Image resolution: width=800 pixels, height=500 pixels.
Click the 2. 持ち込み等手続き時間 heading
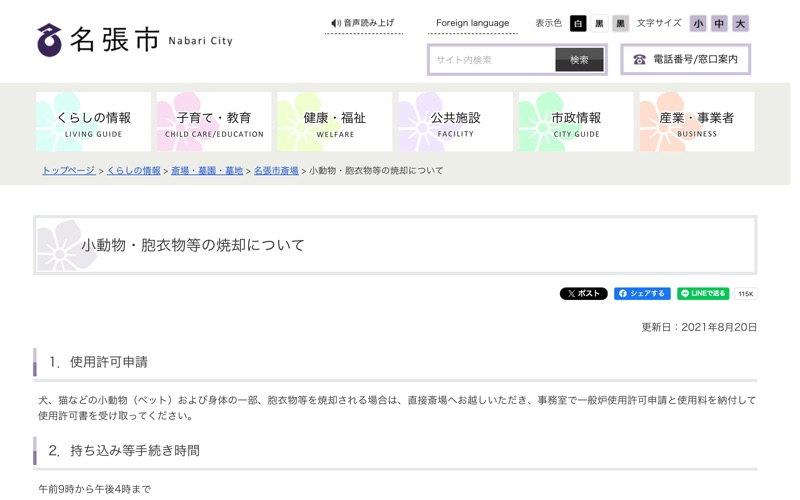(x=124, y=451)
